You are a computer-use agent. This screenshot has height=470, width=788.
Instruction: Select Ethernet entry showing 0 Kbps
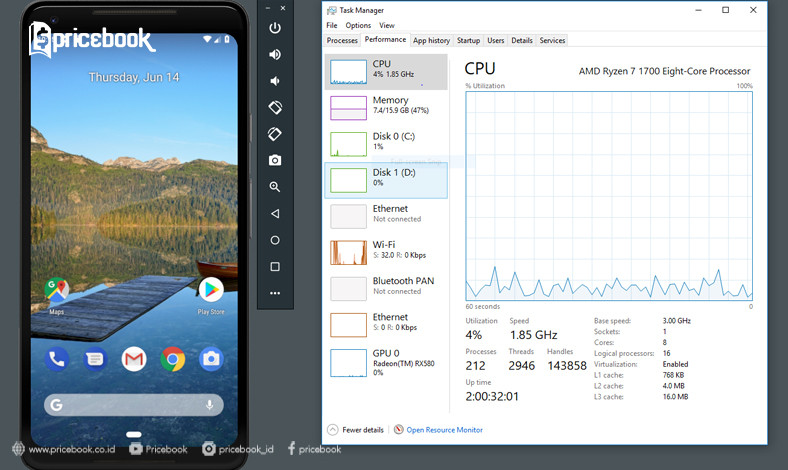coord(386,325)
